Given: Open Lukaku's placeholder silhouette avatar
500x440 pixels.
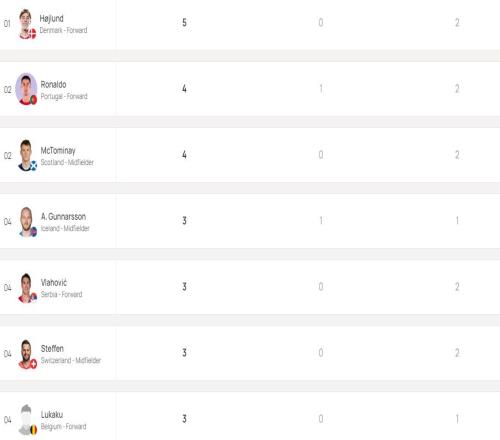Looking at the screenshot, I should 27,420.
